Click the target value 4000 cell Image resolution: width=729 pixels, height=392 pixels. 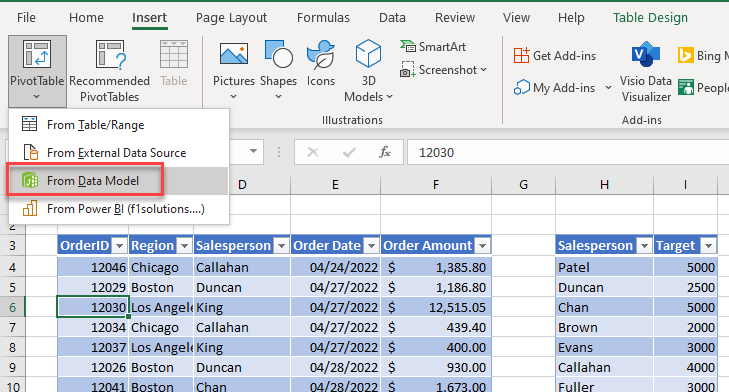[685, 367]
